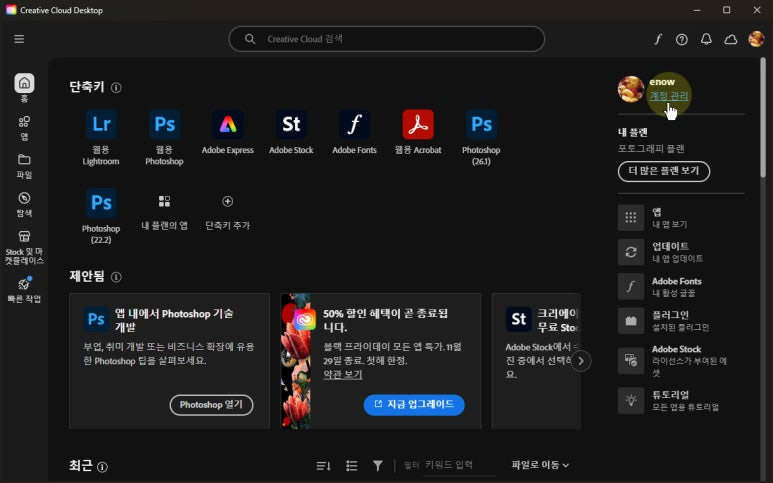Viewport: 773px width, 483px height.
Task: Launch Photoshop (22.2) shortcut
Action: [101, 216]
